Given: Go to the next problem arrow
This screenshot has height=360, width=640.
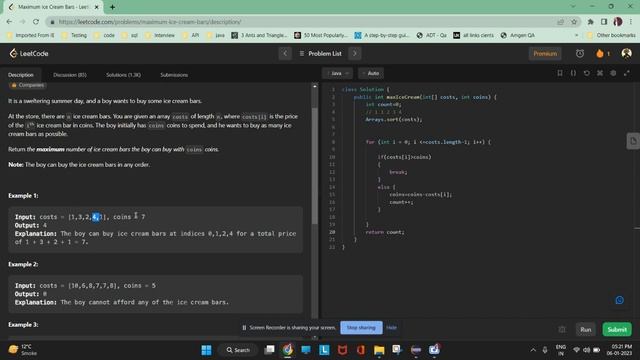Looking at the screenshot, I should tap(355, 53).
